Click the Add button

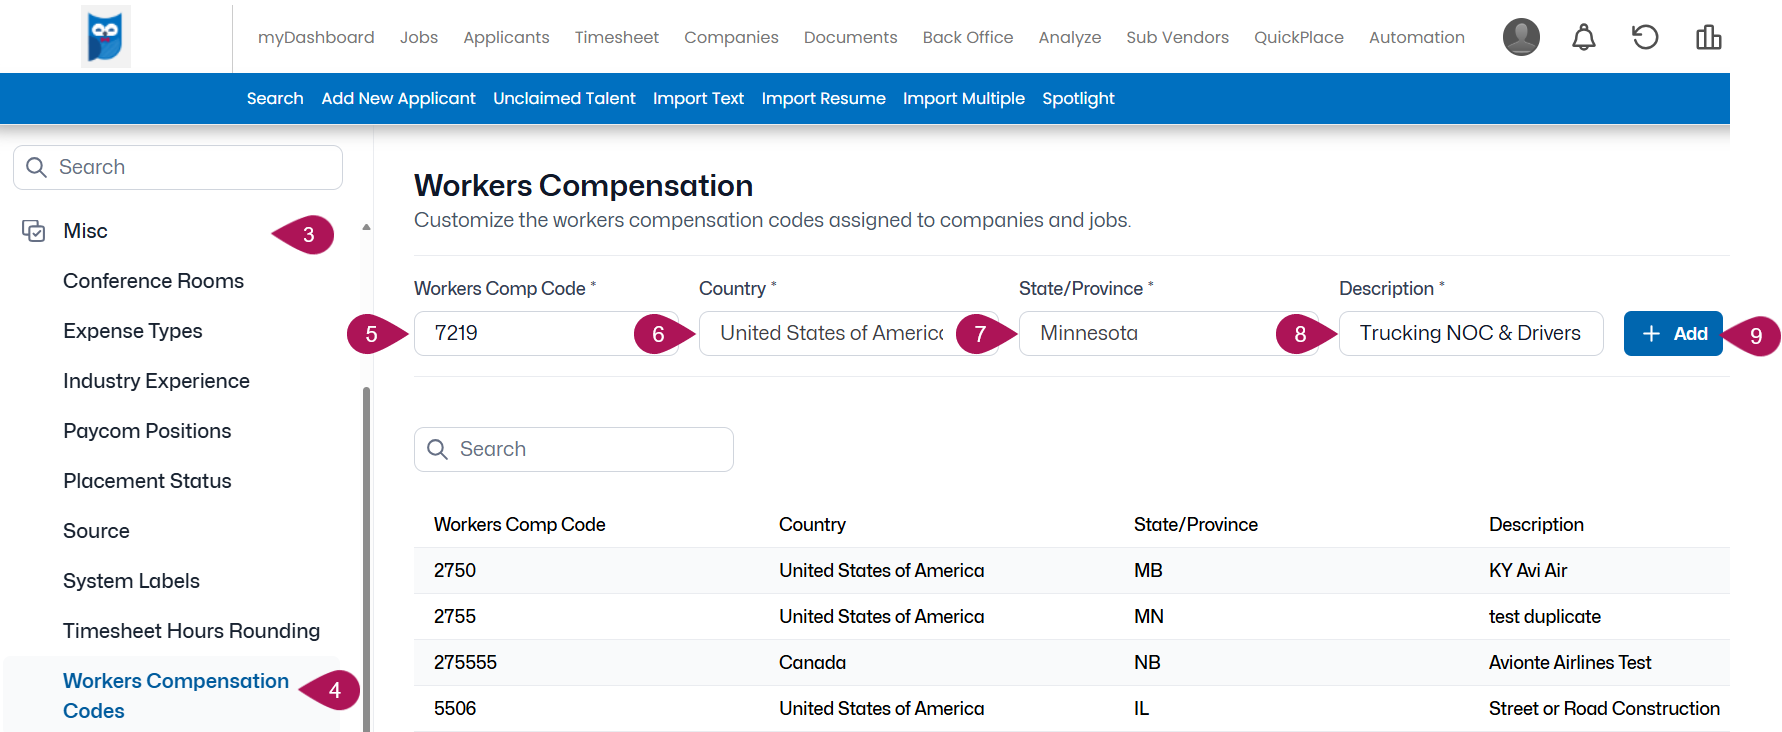pyautogui.click(x=1672, y=333)
